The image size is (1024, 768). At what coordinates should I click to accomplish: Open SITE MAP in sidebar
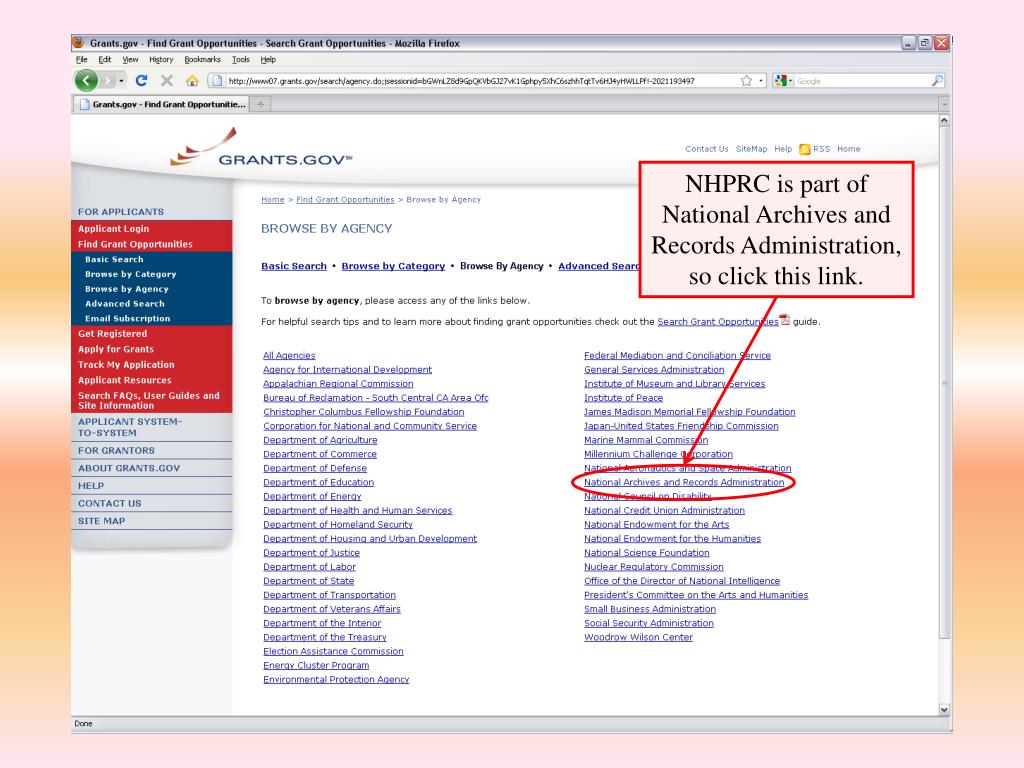[101, 521]
